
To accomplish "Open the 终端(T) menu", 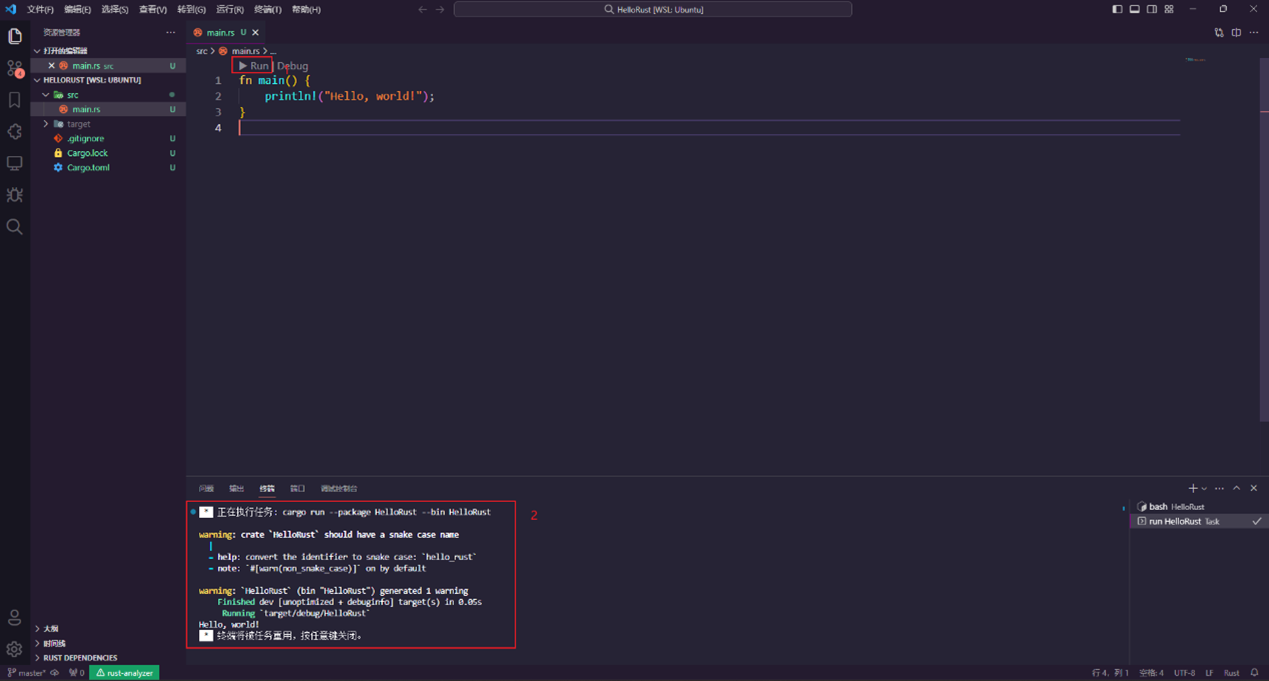I will tap(267, 9).
